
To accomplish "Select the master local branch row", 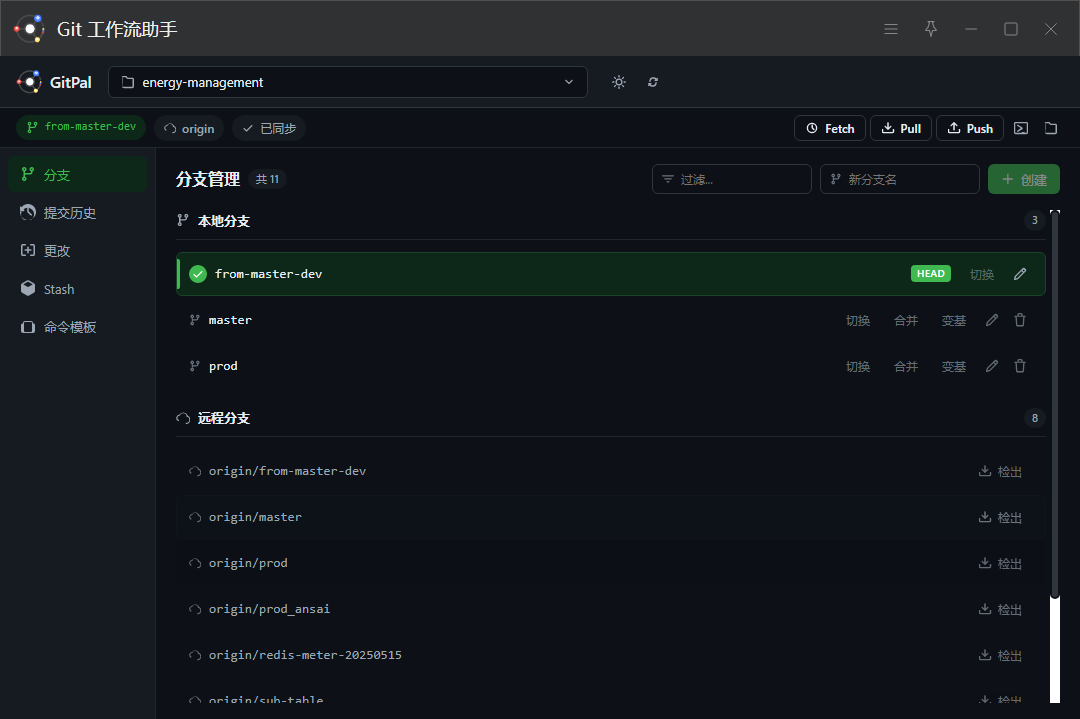I will [x=611, y=320].
